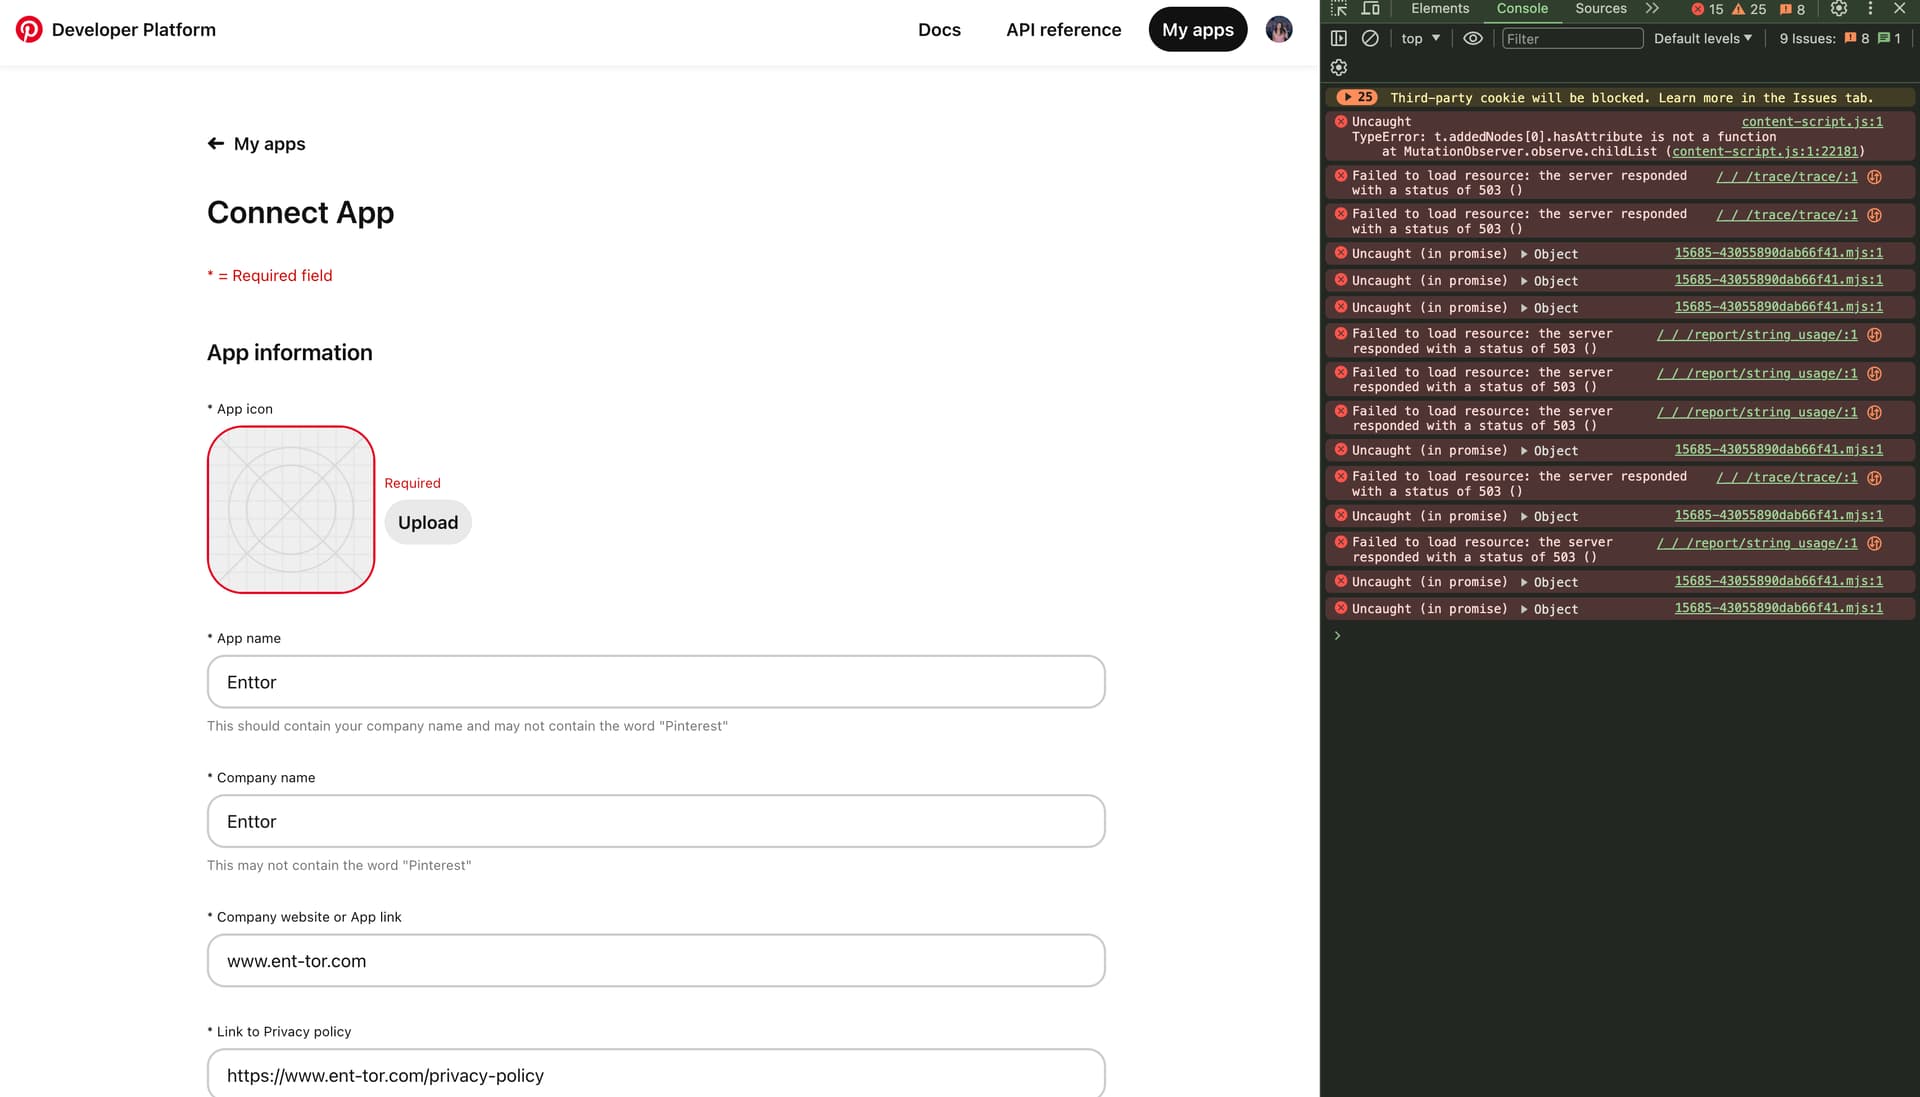Screen dimensions: 1920x1097
Task: Open console settings gear below toolbar
Action: click(1339, 67)
